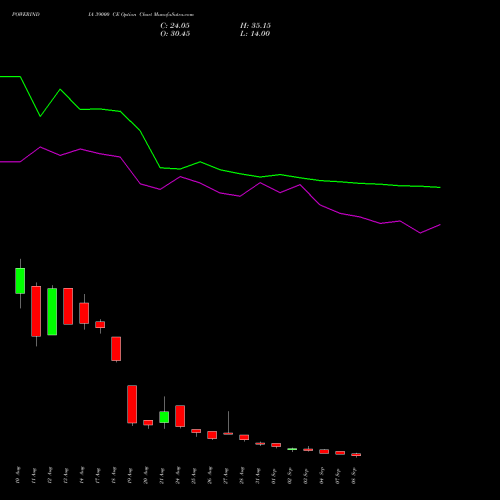This screenshot has width=500, height=500.
Task: Select the 04 Sep date label
Action: pyautogui.click(x=322, y=475)
